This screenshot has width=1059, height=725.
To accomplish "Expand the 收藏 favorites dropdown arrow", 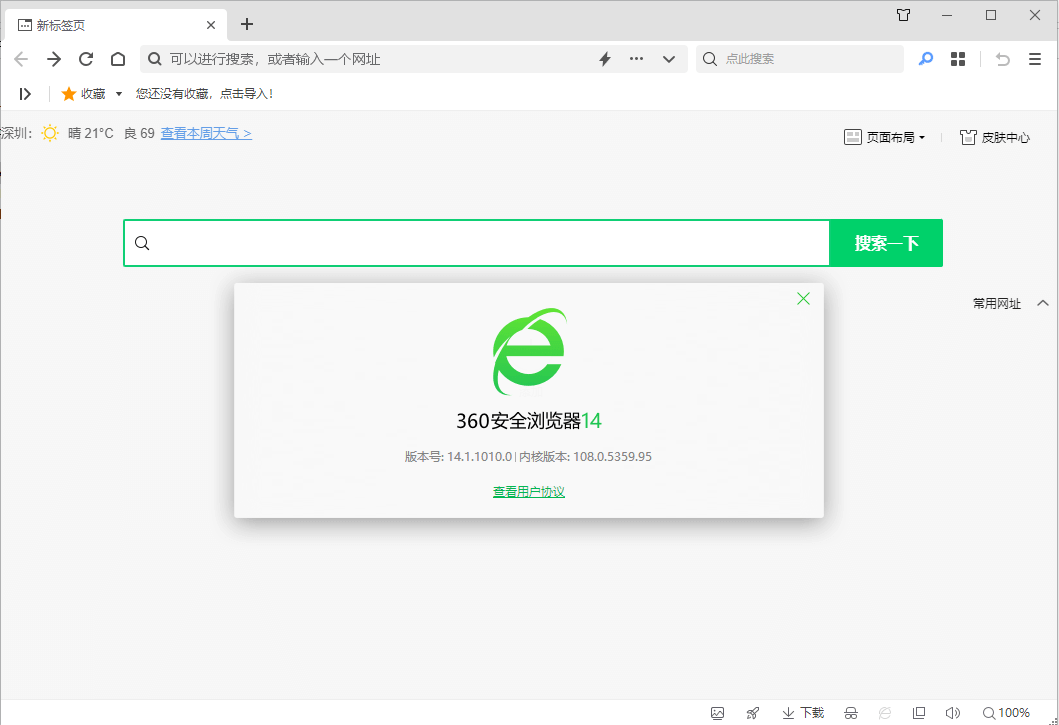I will [x=117, y=93].
